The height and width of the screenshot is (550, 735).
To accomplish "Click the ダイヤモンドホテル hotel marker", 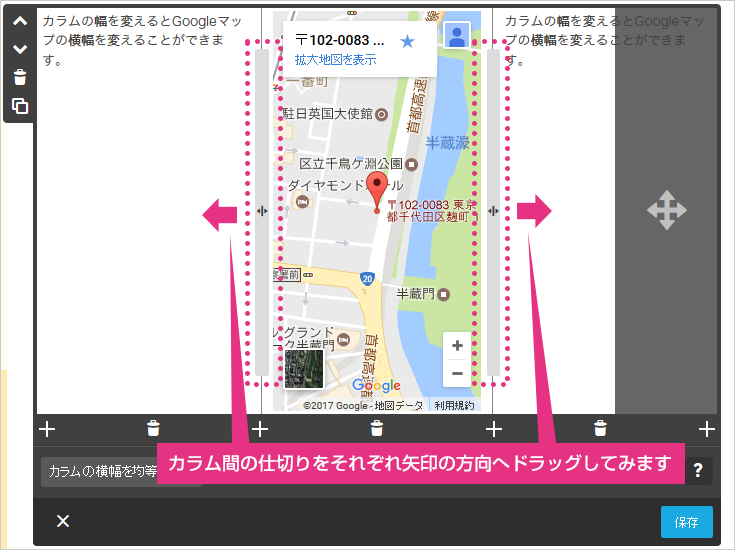I will (x=302, y=202).
